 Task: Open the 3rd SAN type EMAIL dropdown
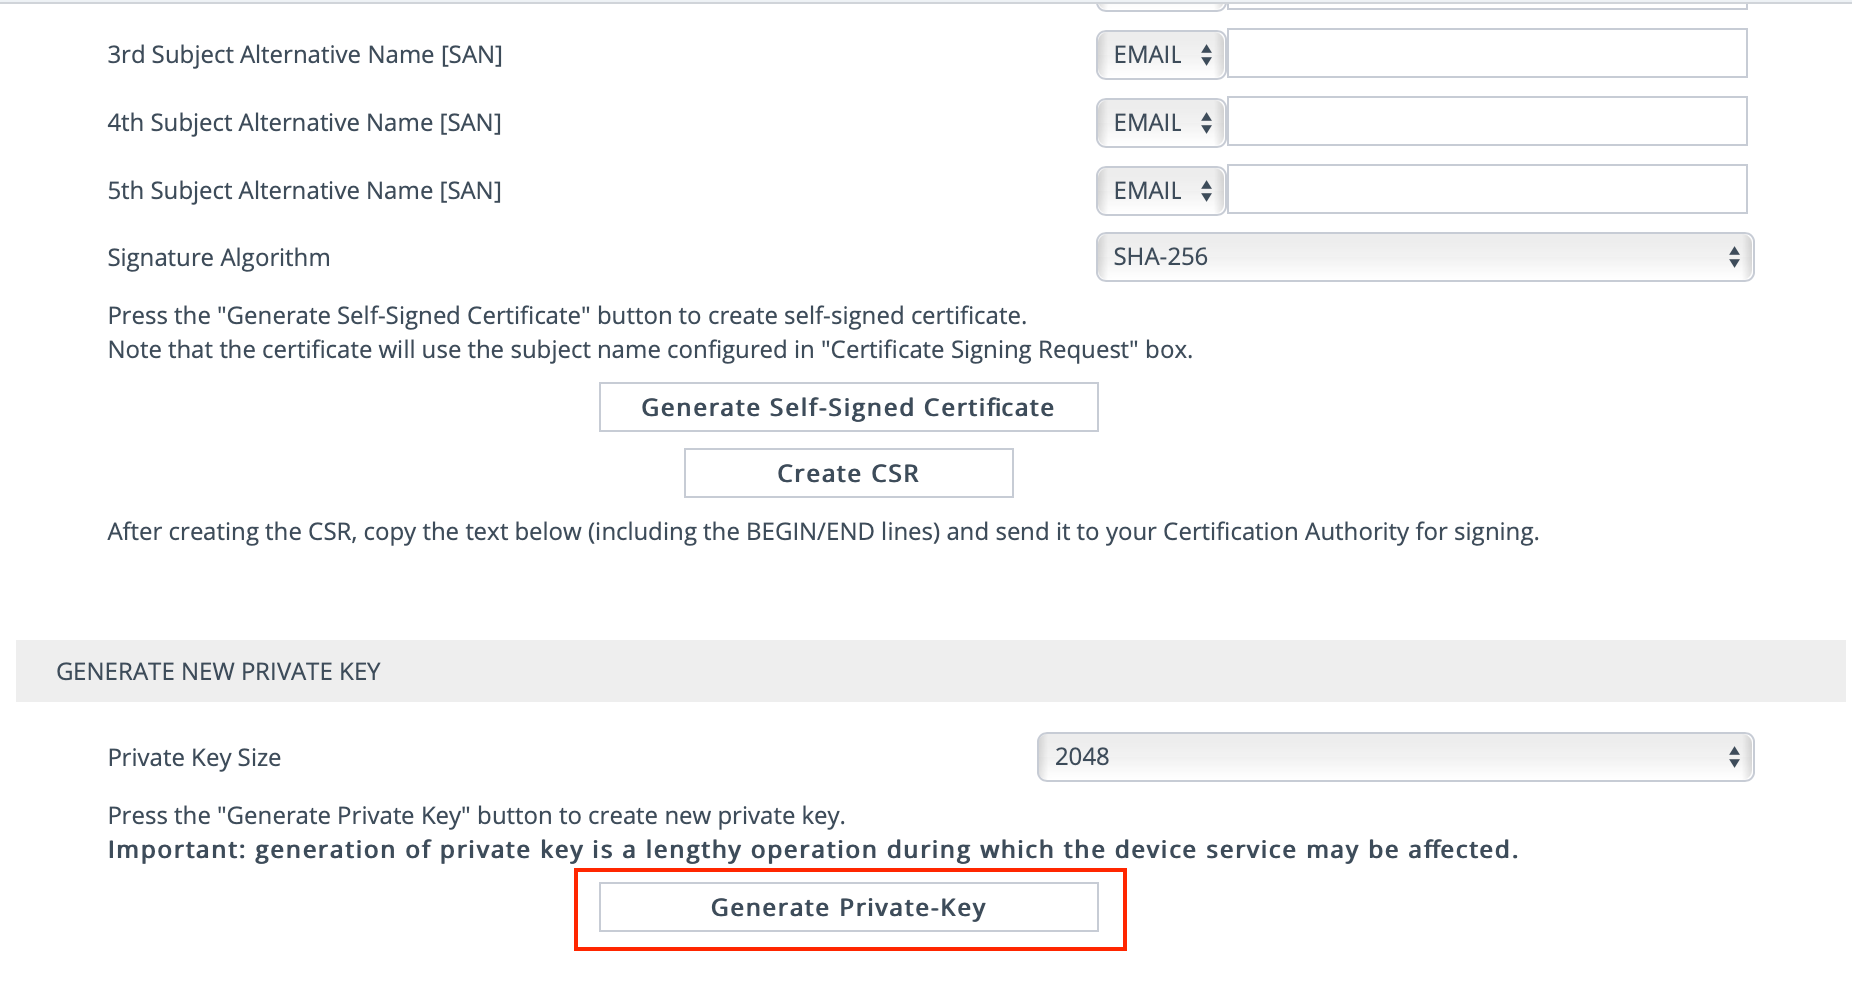pos(1161,55)
